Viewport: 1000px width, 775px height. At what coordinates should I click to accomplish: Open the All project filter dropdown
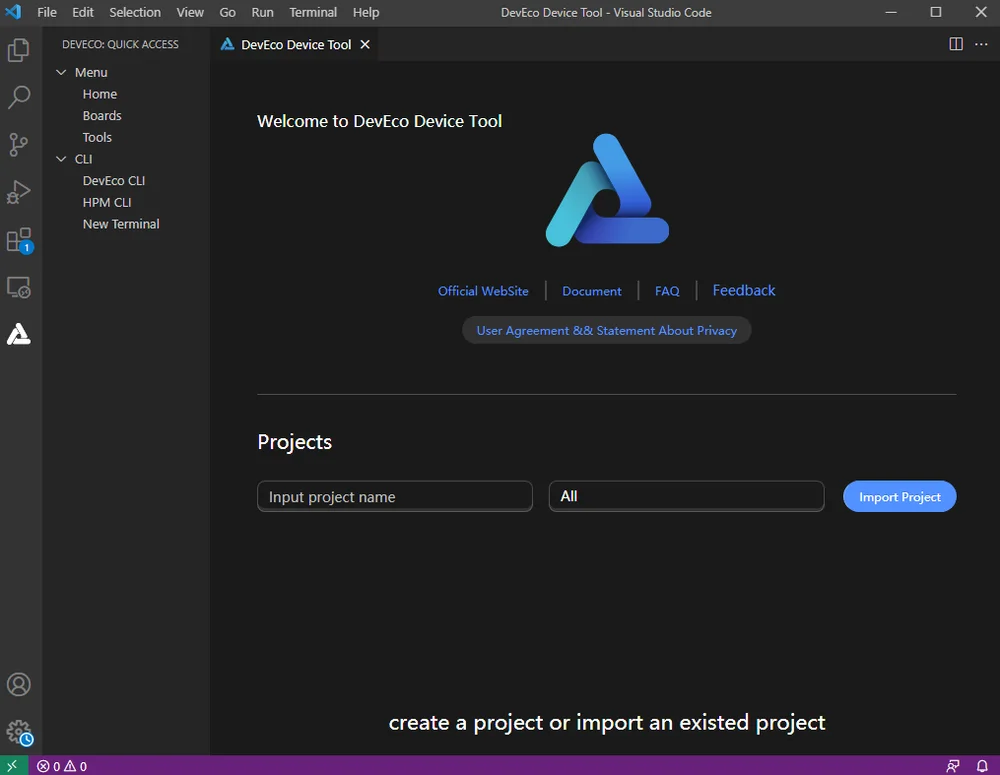pyautogui.click(x=686, y=496)
